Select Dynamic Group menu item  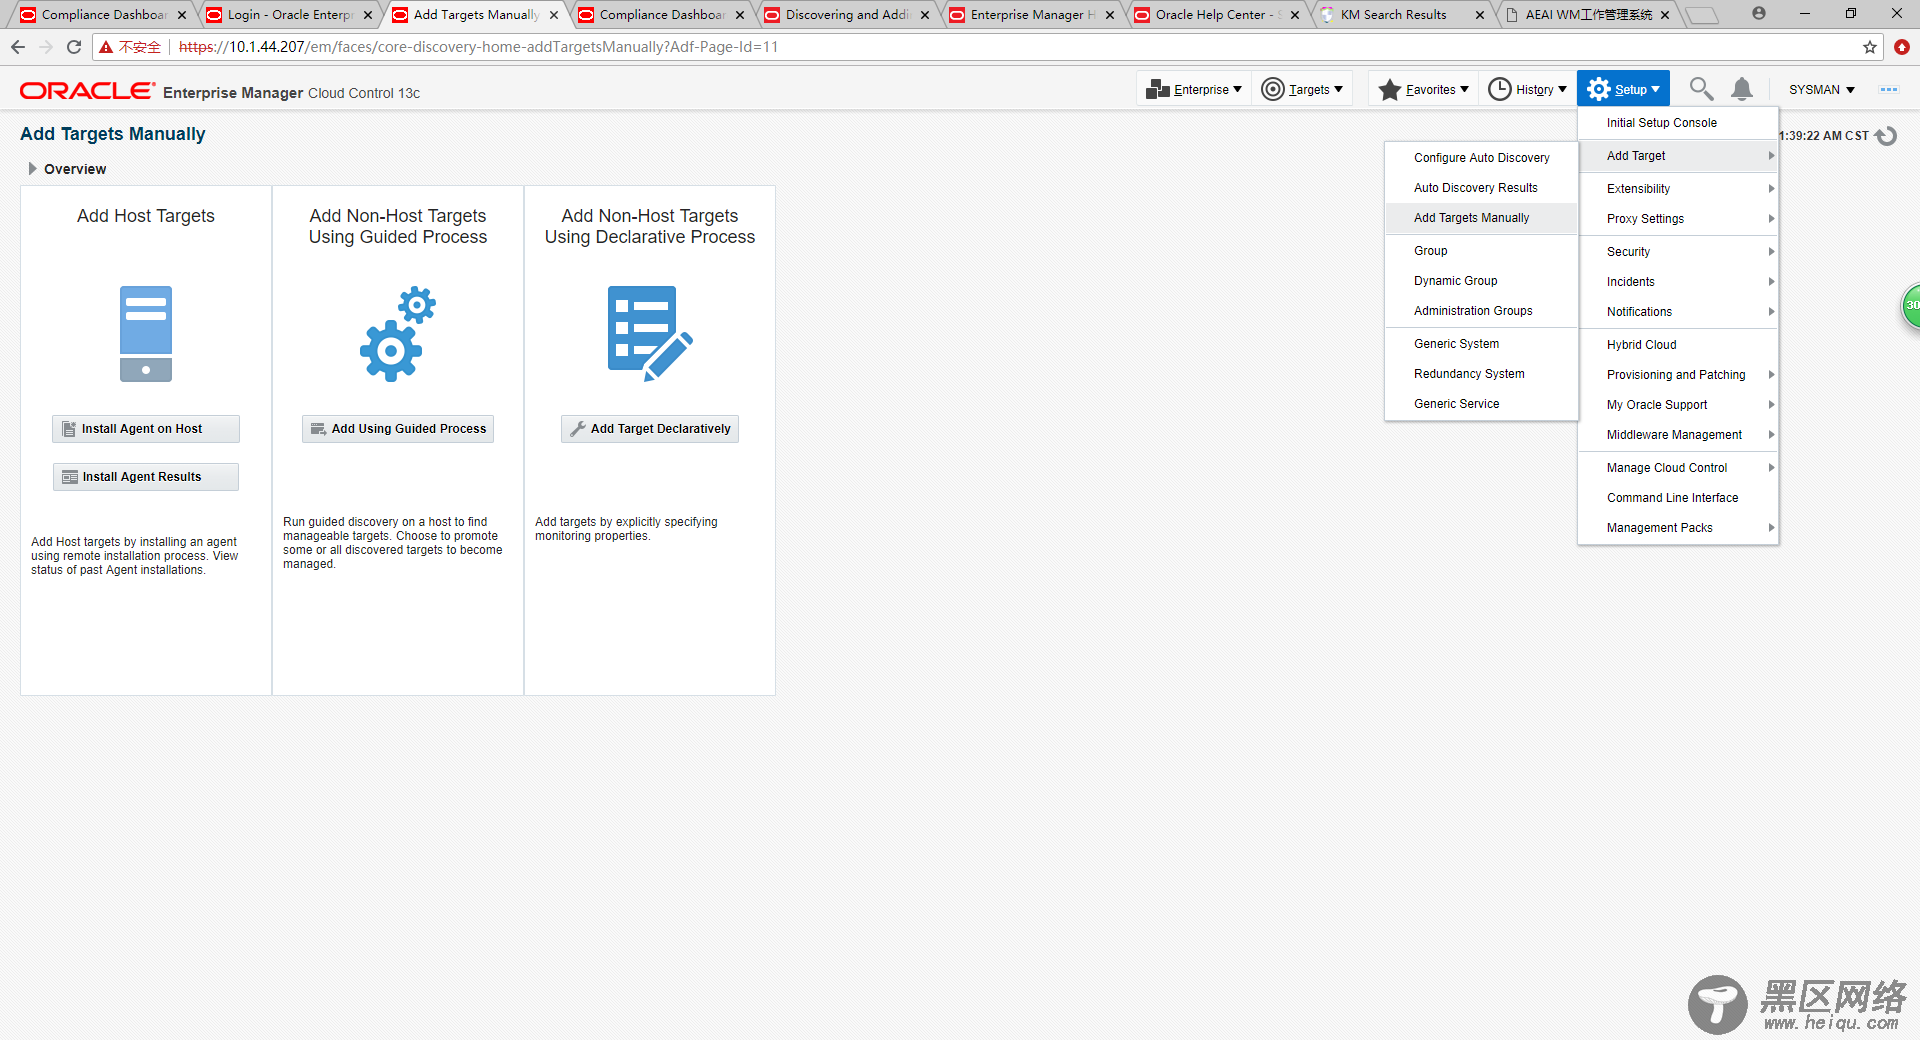pos(1481,281)
